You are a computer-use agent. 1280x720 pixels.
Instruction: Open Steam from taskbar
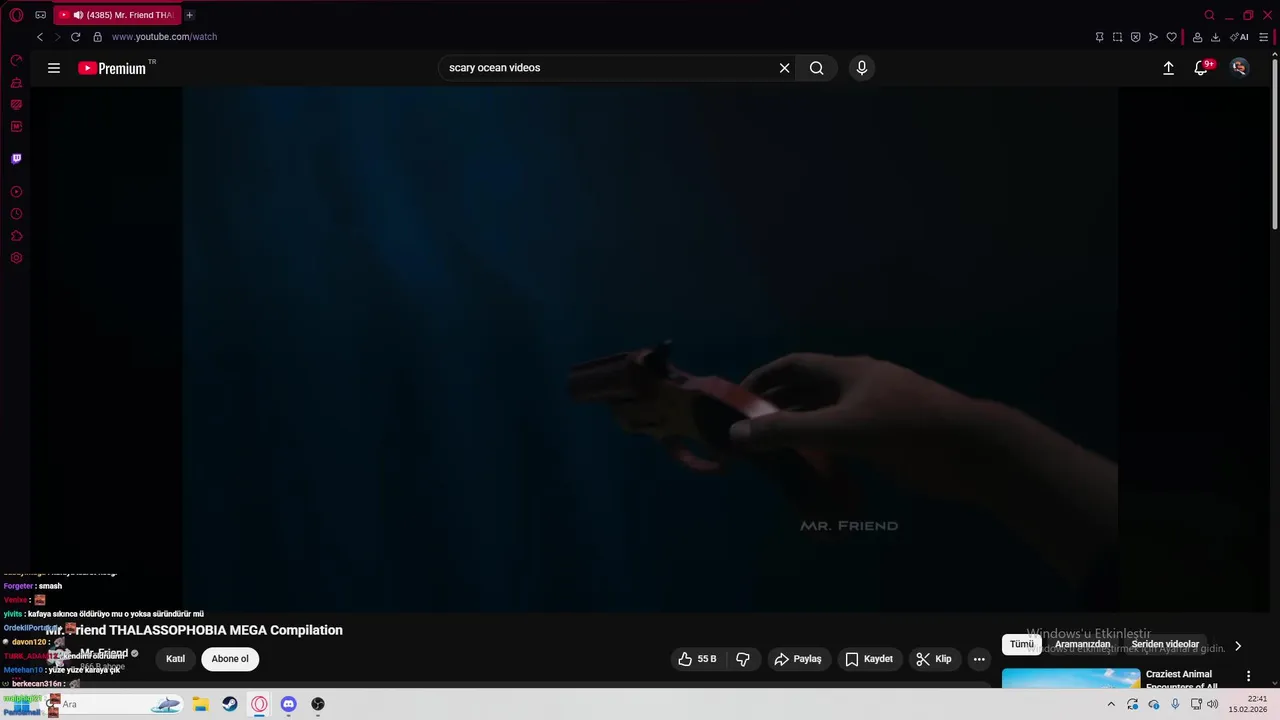tap(230, 704)
